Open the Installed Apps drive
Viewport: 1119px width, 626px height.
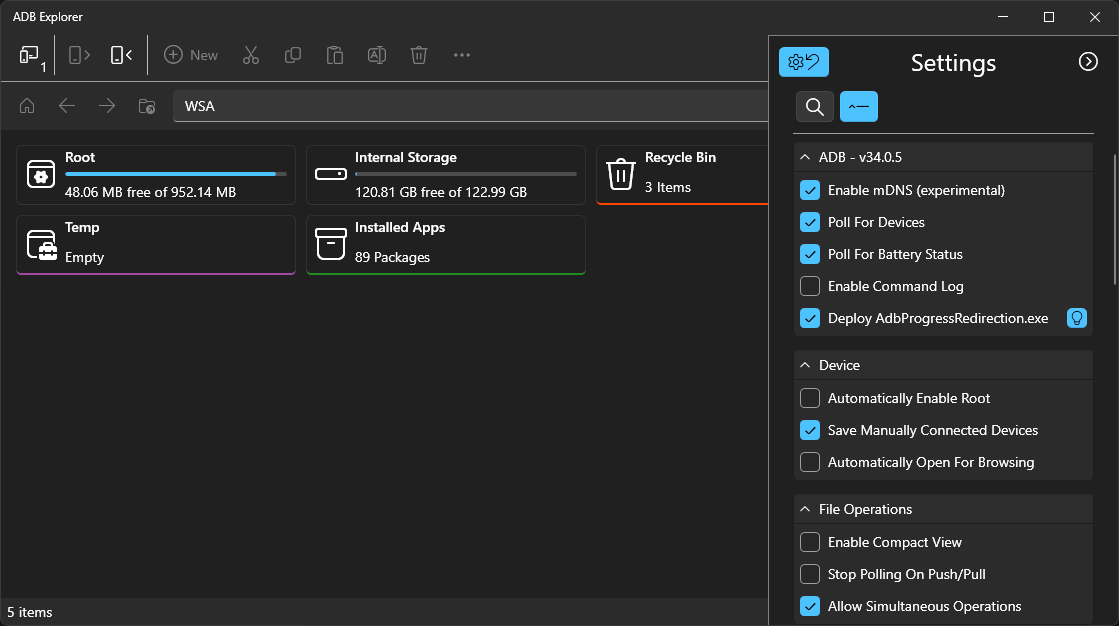(x=445, y=244)
